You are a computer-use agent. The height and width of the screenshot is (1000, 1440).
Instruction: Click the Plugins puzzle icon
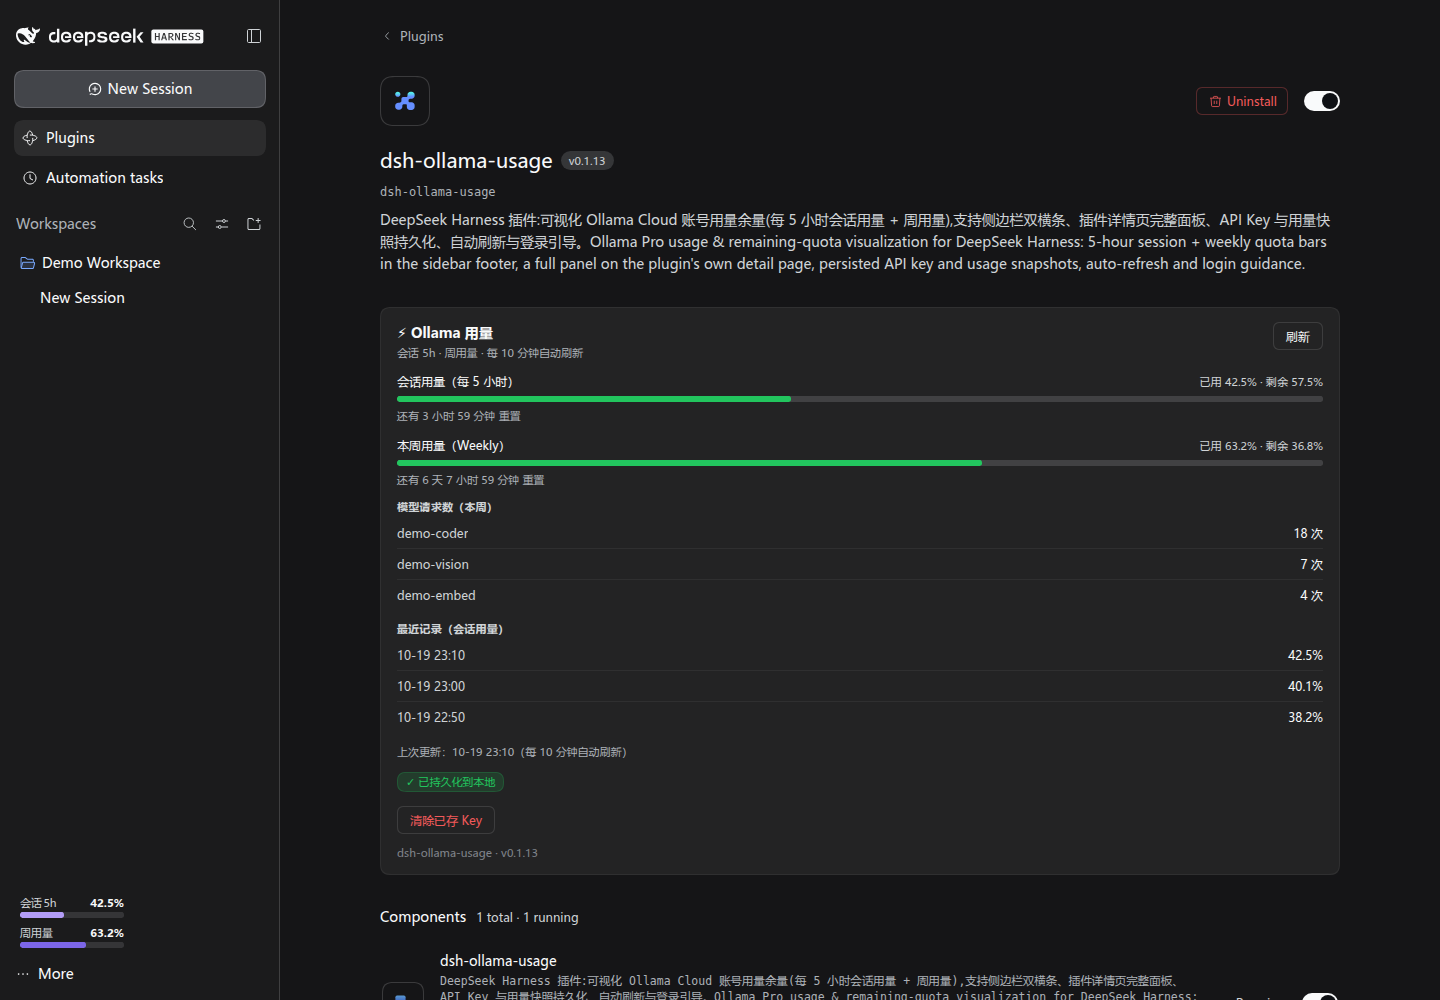pos(30,138)
